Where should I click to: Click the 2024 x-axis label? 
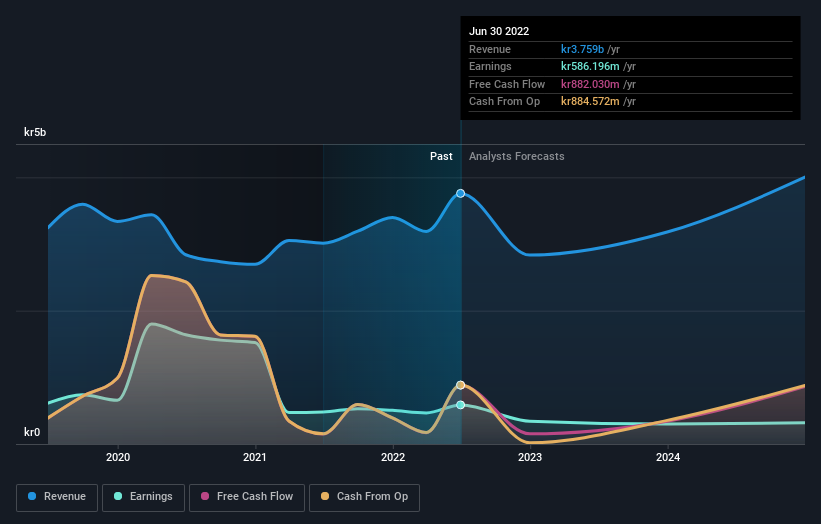point(668,458)
